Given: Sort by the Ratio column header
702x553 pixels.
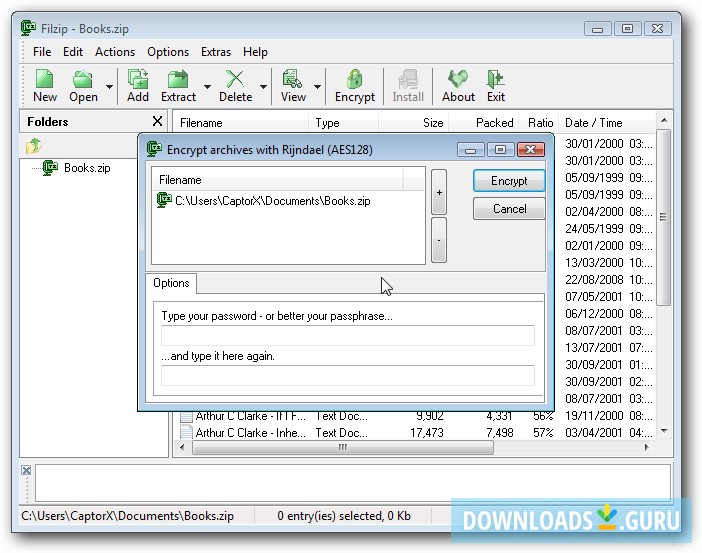Looking at the screenshot, I should point(539,123).
